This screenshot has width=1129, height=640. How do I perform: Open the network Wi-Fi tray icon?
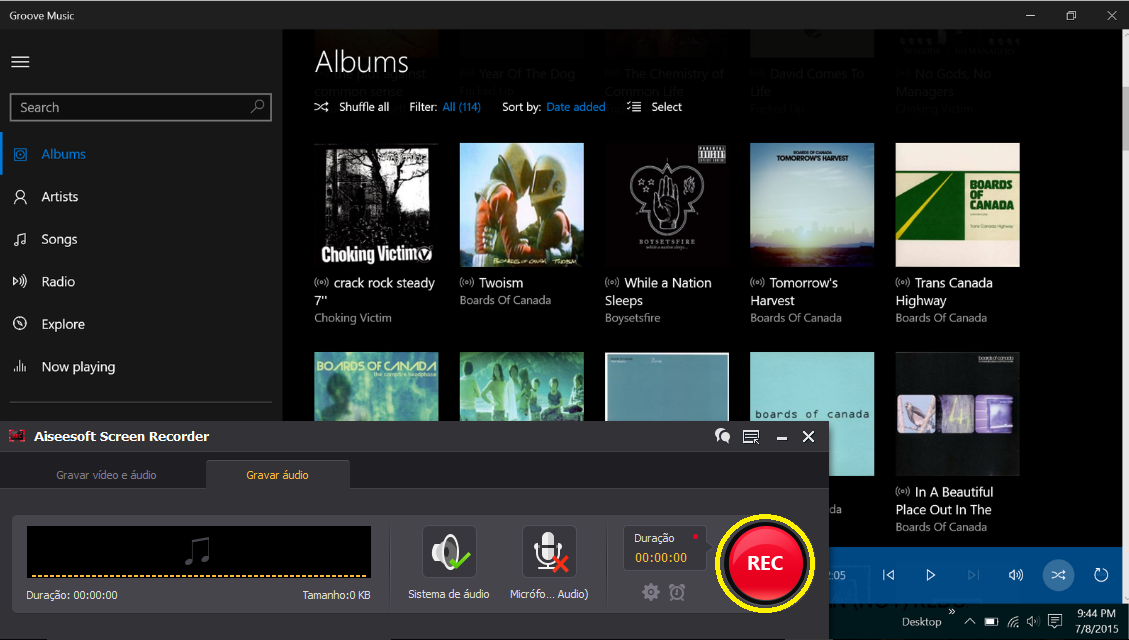click(1013, 621)
